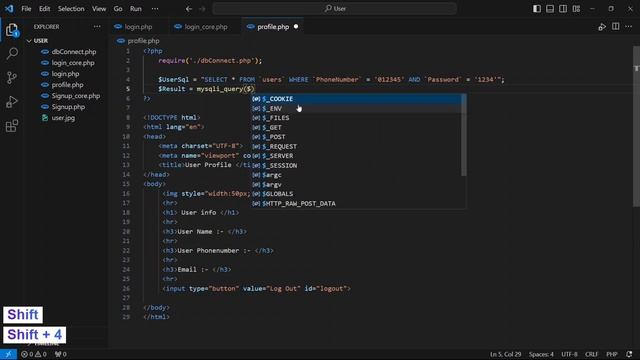Open Explorer views and more actions ellipsis
The width and height of the screenshot is (640, 360).
[97, 27]
